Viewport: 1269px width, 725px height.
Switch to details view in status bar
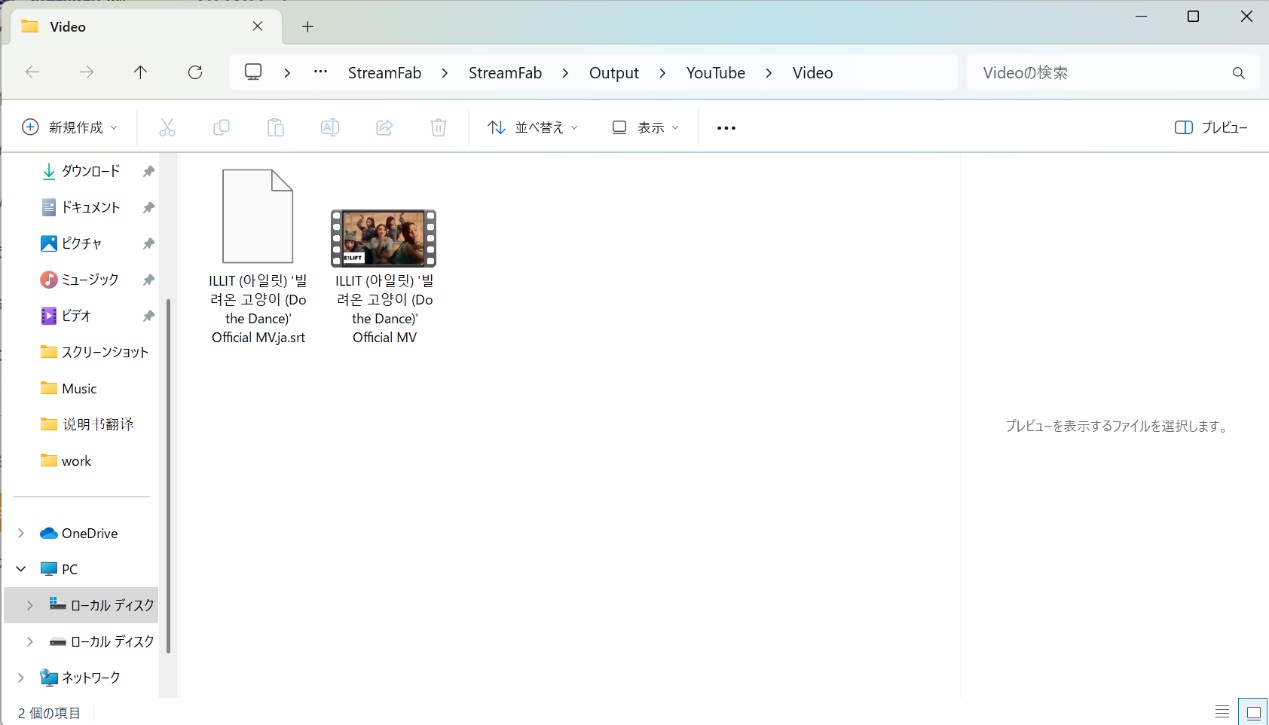pos(1222,712)
